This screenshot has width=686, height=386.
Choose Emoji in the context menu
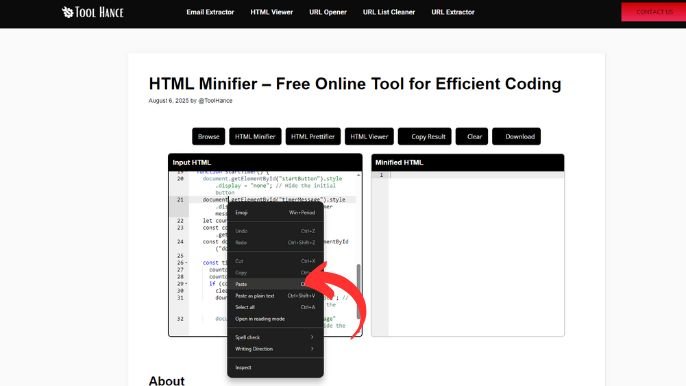coord(275,213)
